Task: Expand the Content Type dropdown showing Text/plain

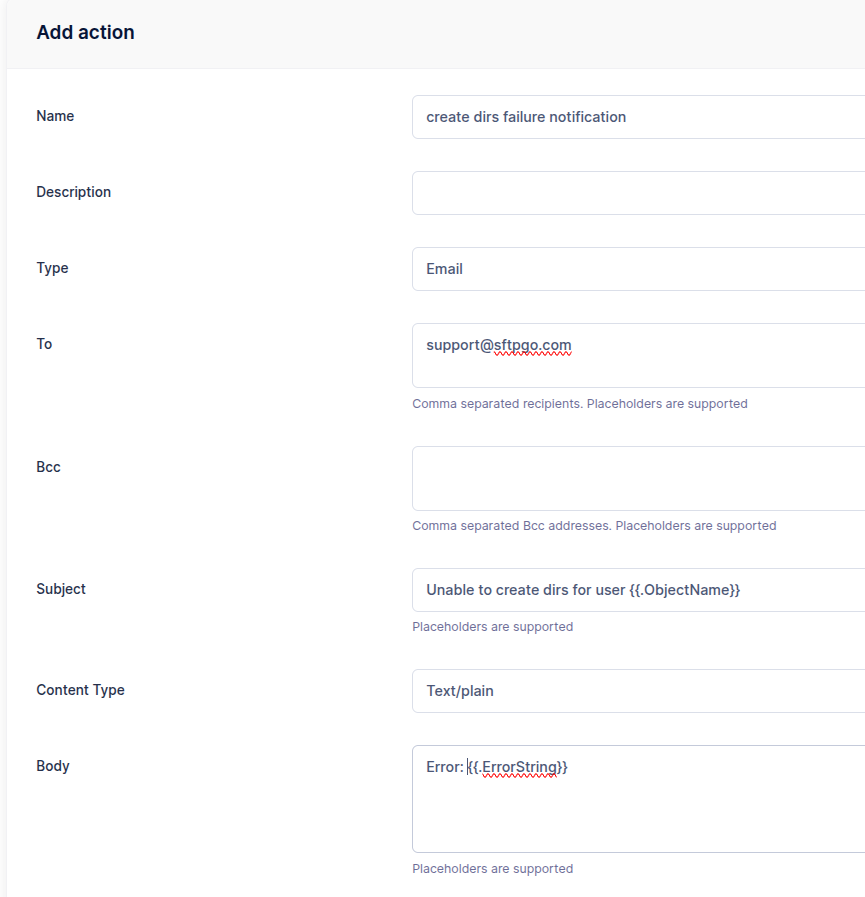Action: [638, 691]
